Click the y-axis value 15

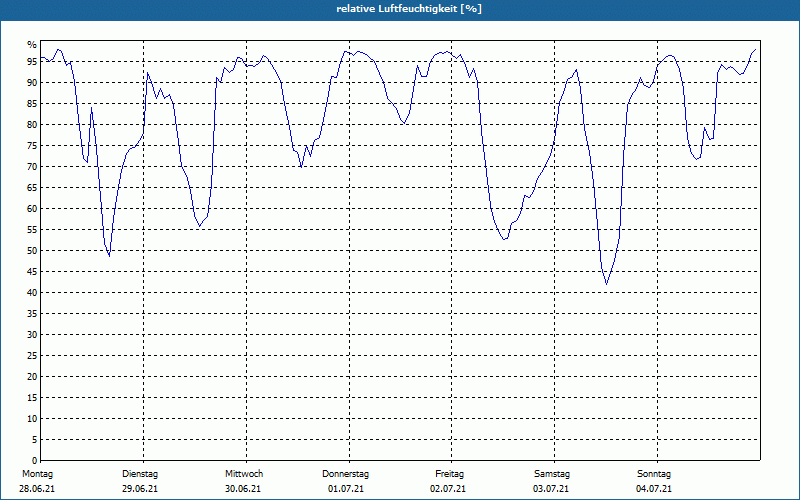click(x=32, y=397)
